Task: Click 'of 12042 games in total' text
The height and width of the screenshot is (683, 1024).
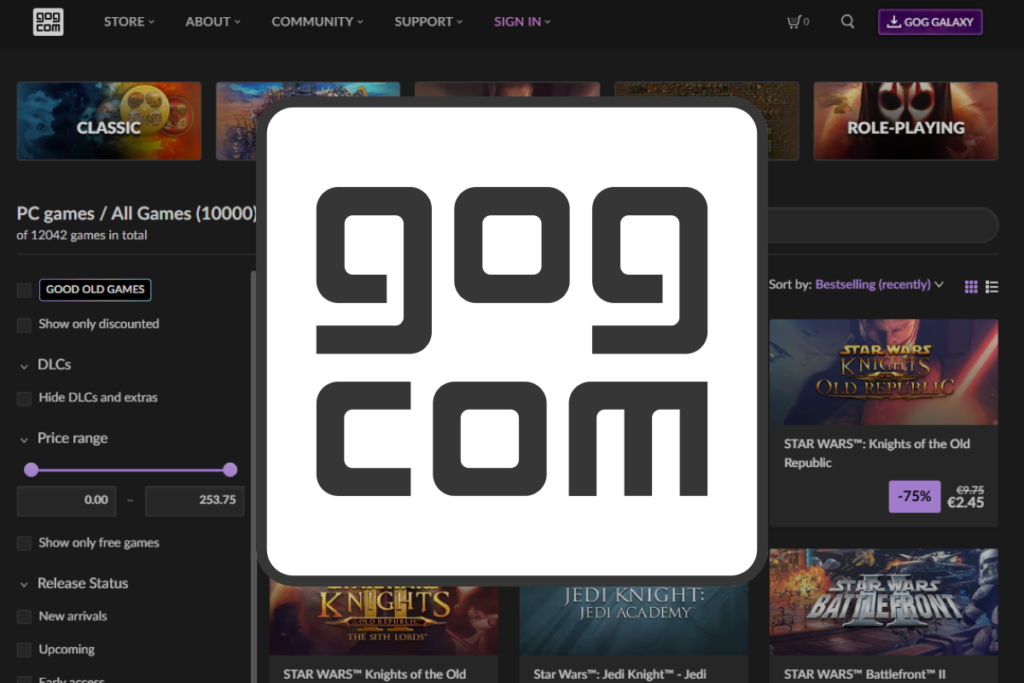Action: tap(82, 235)
